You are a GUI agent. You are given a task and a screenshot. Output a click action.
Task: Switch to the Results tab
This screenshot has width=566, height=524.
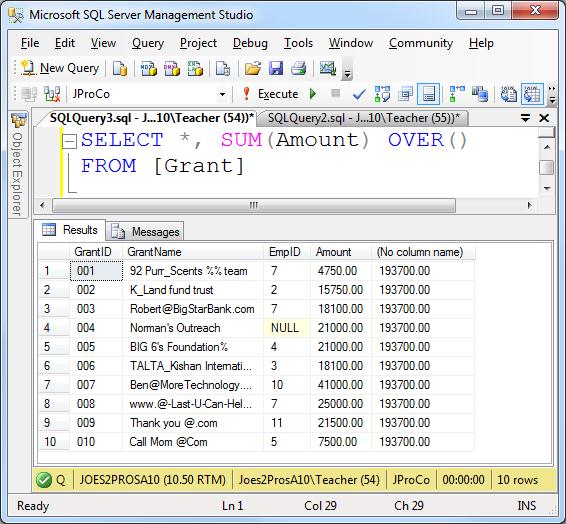click(x=70, y=230)
